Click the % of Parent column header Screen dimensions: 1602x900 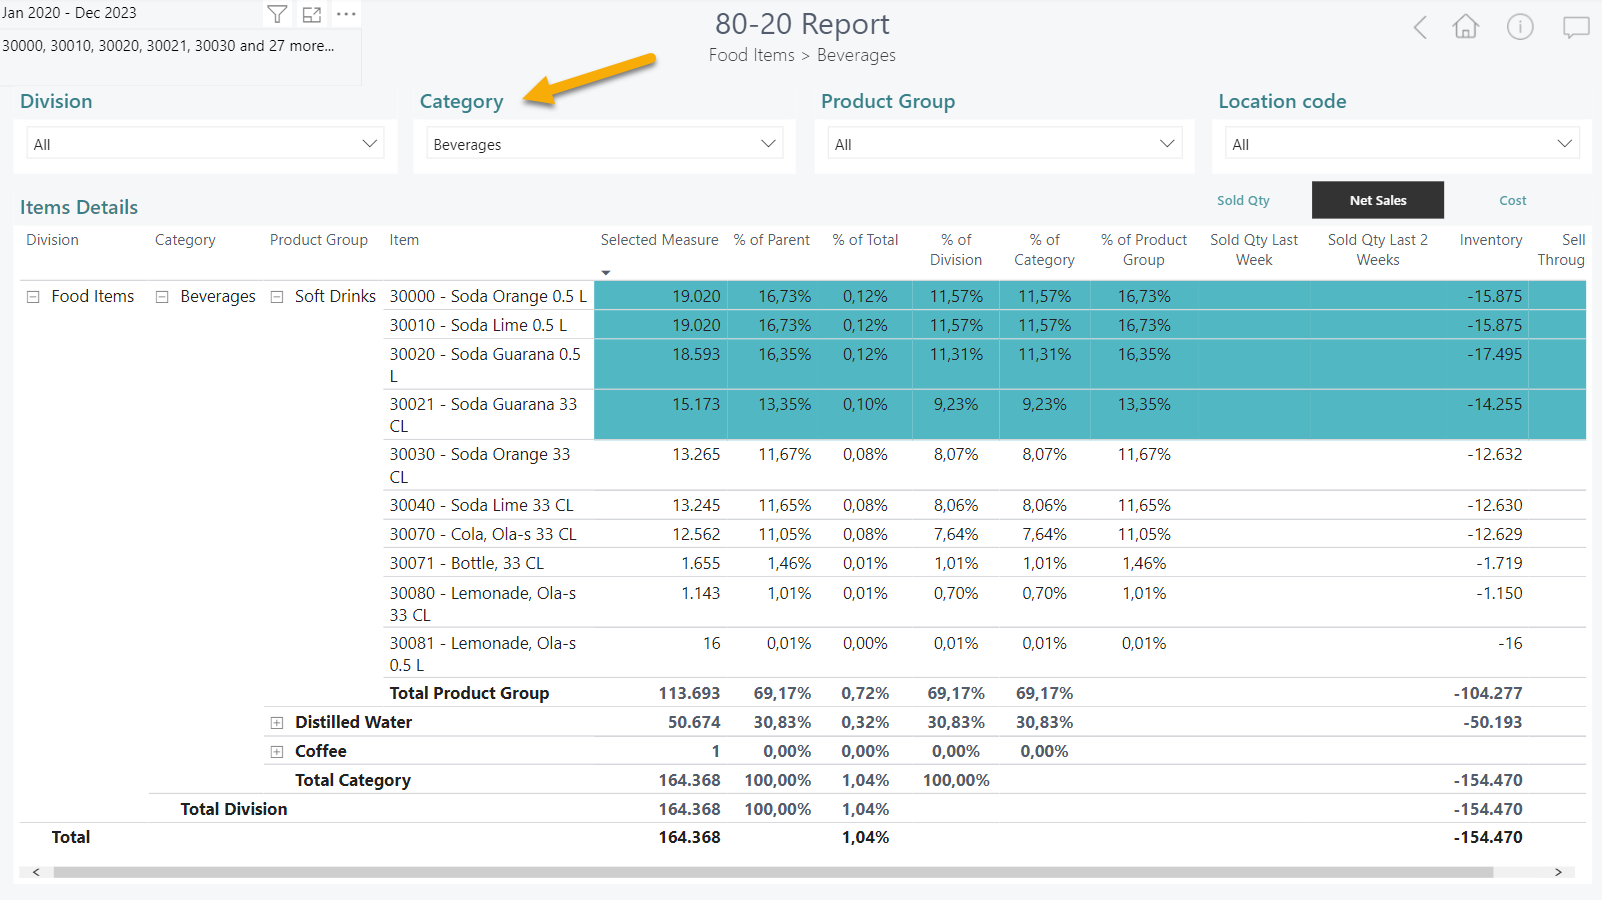click(771, 240)
